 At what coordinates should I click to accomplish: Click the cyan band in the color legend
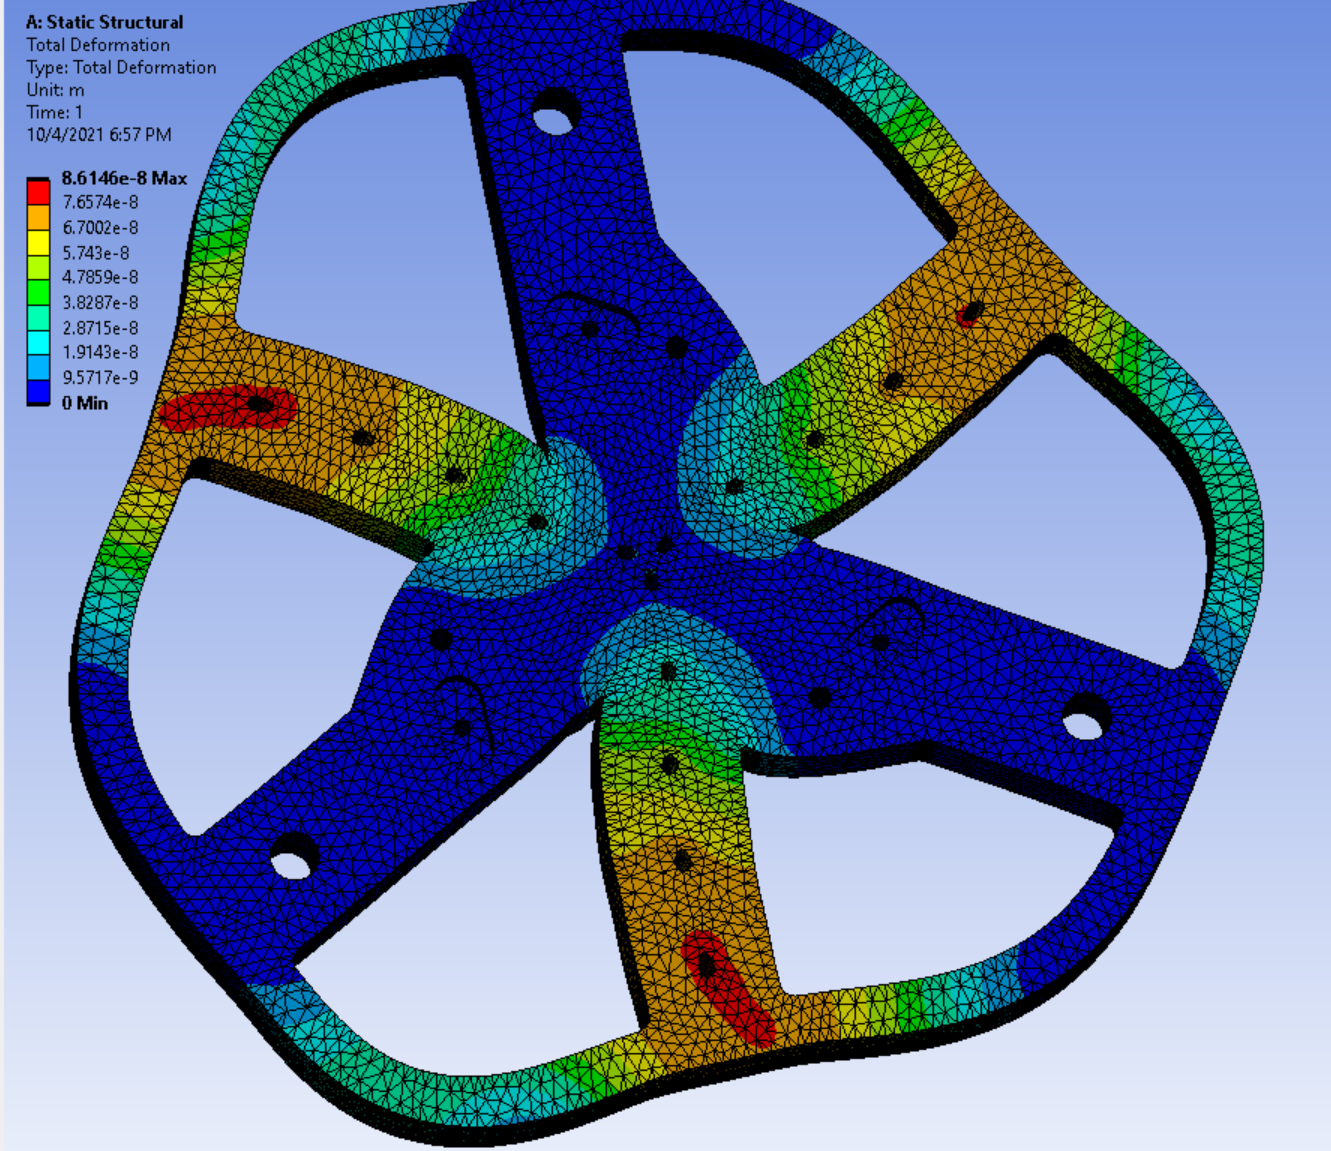coord(38,342)
